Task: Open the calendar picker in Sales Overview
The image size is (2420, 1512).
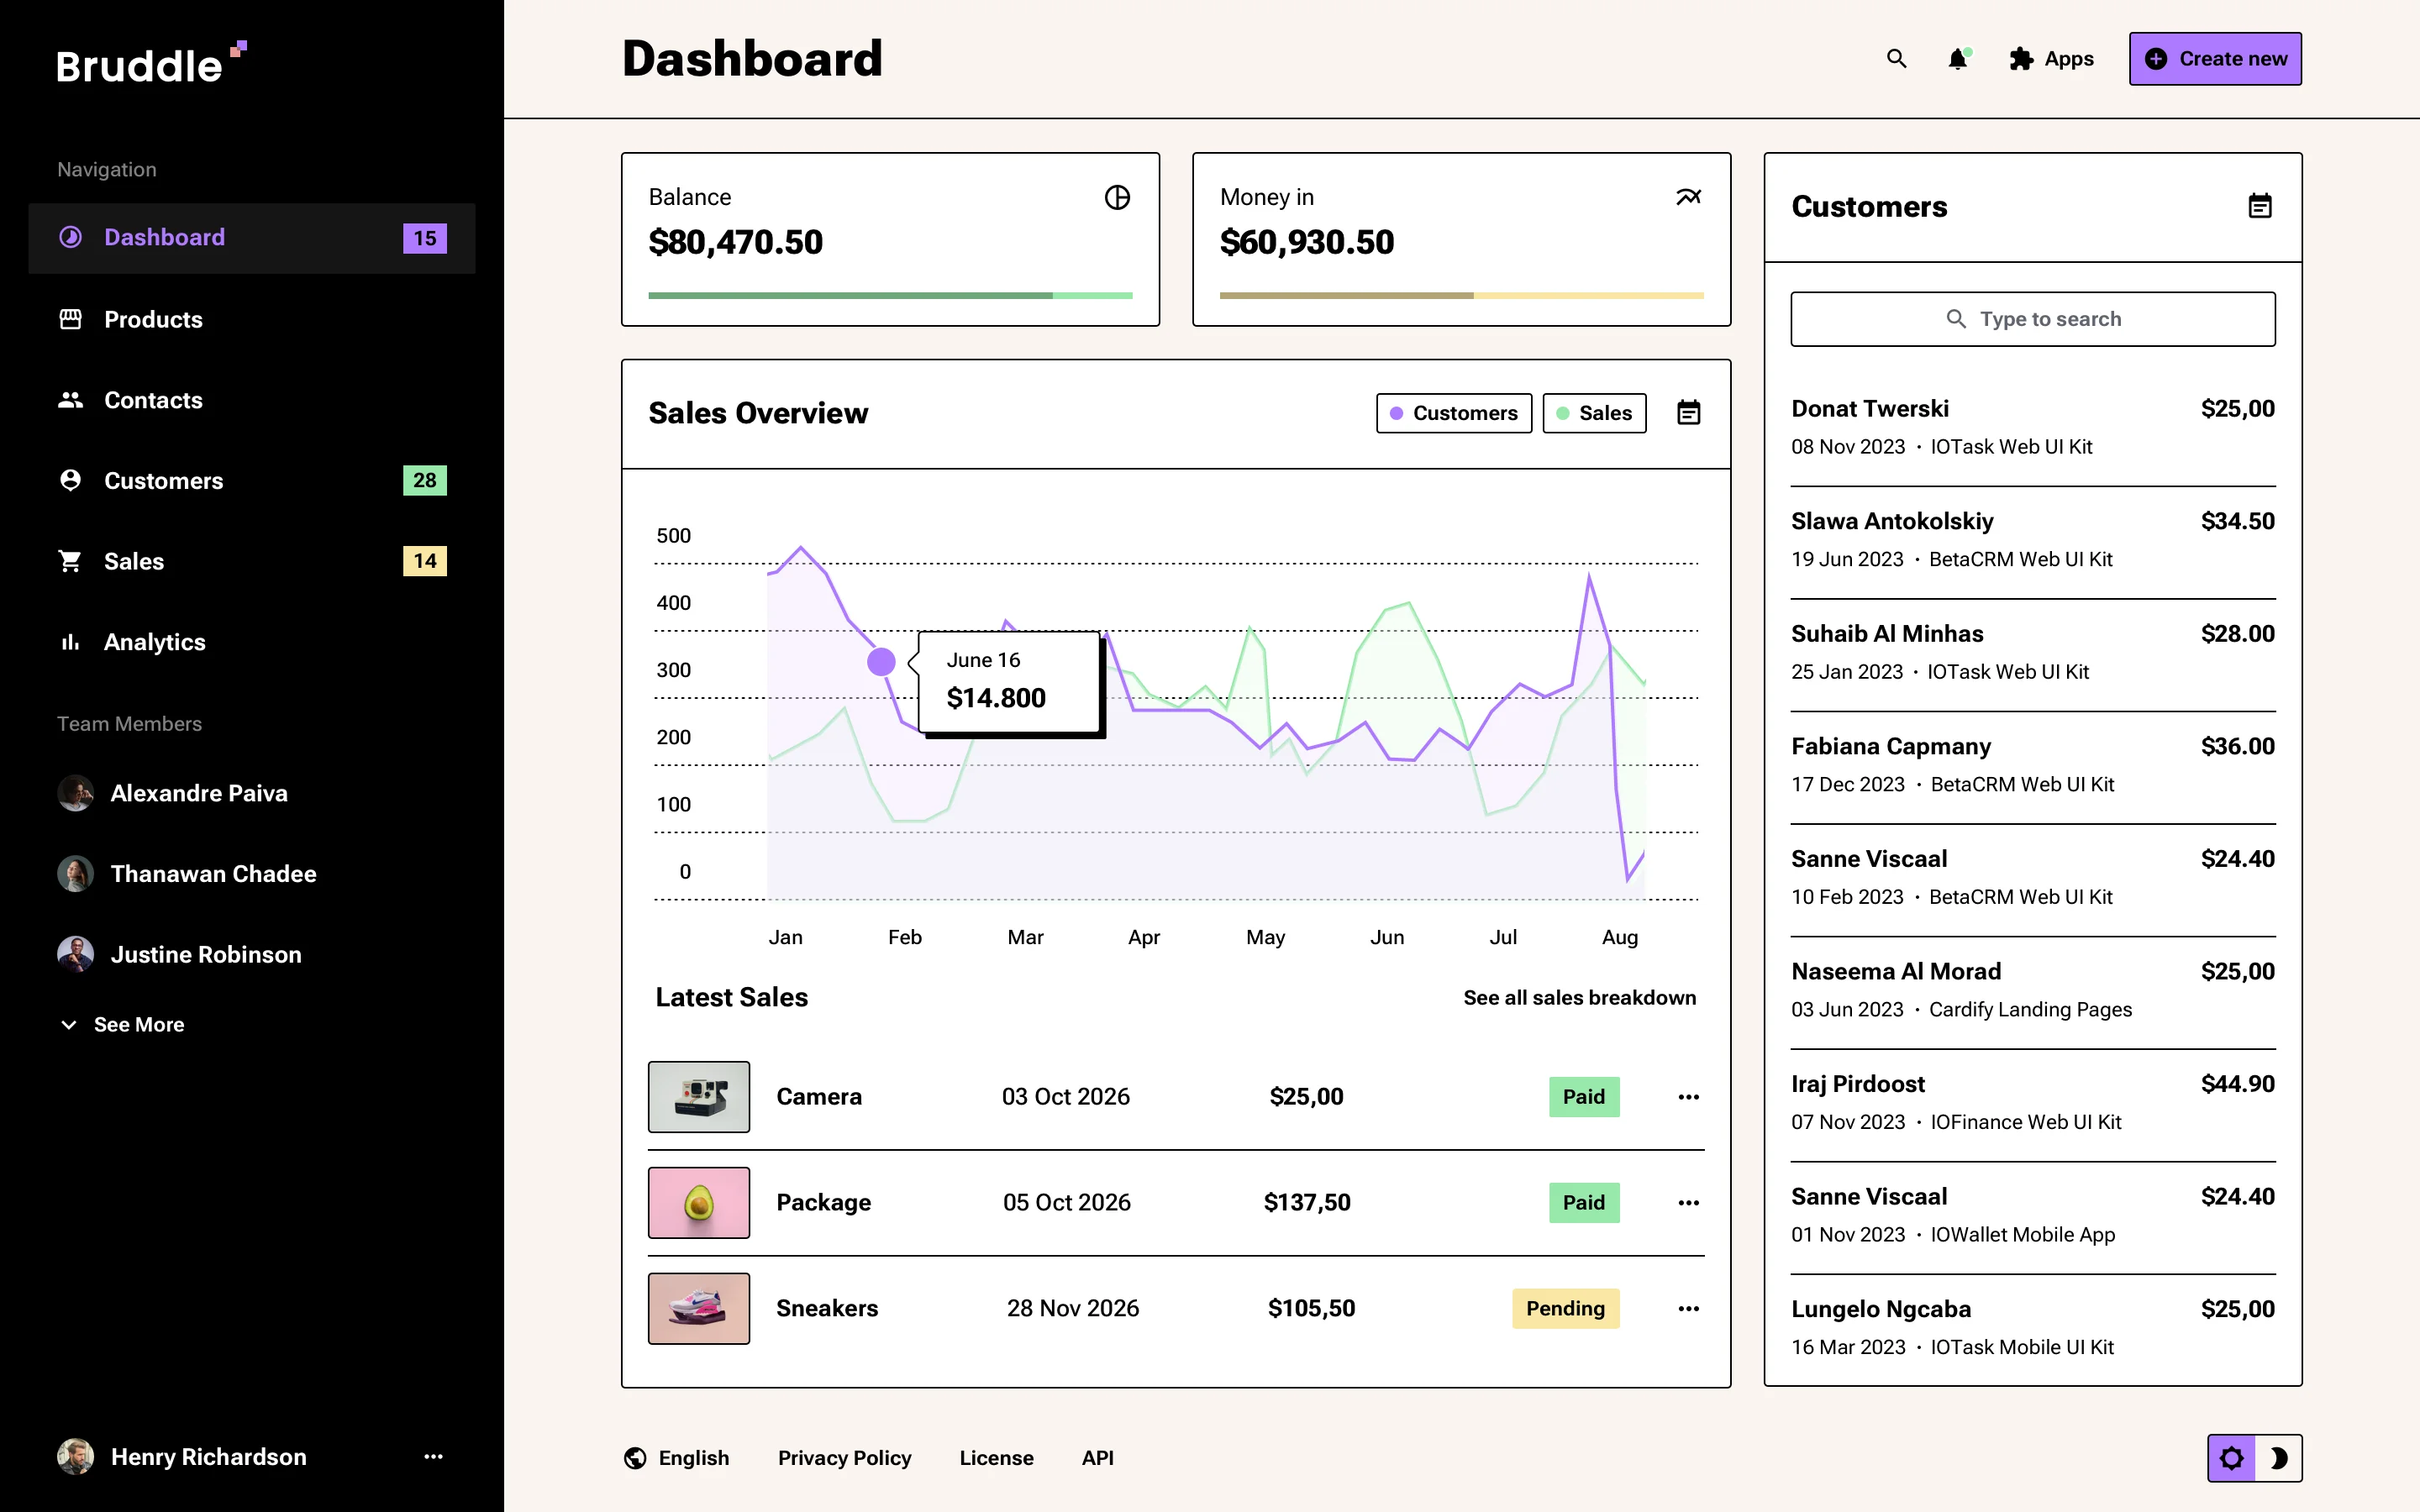Action: tap(1689, 413)
